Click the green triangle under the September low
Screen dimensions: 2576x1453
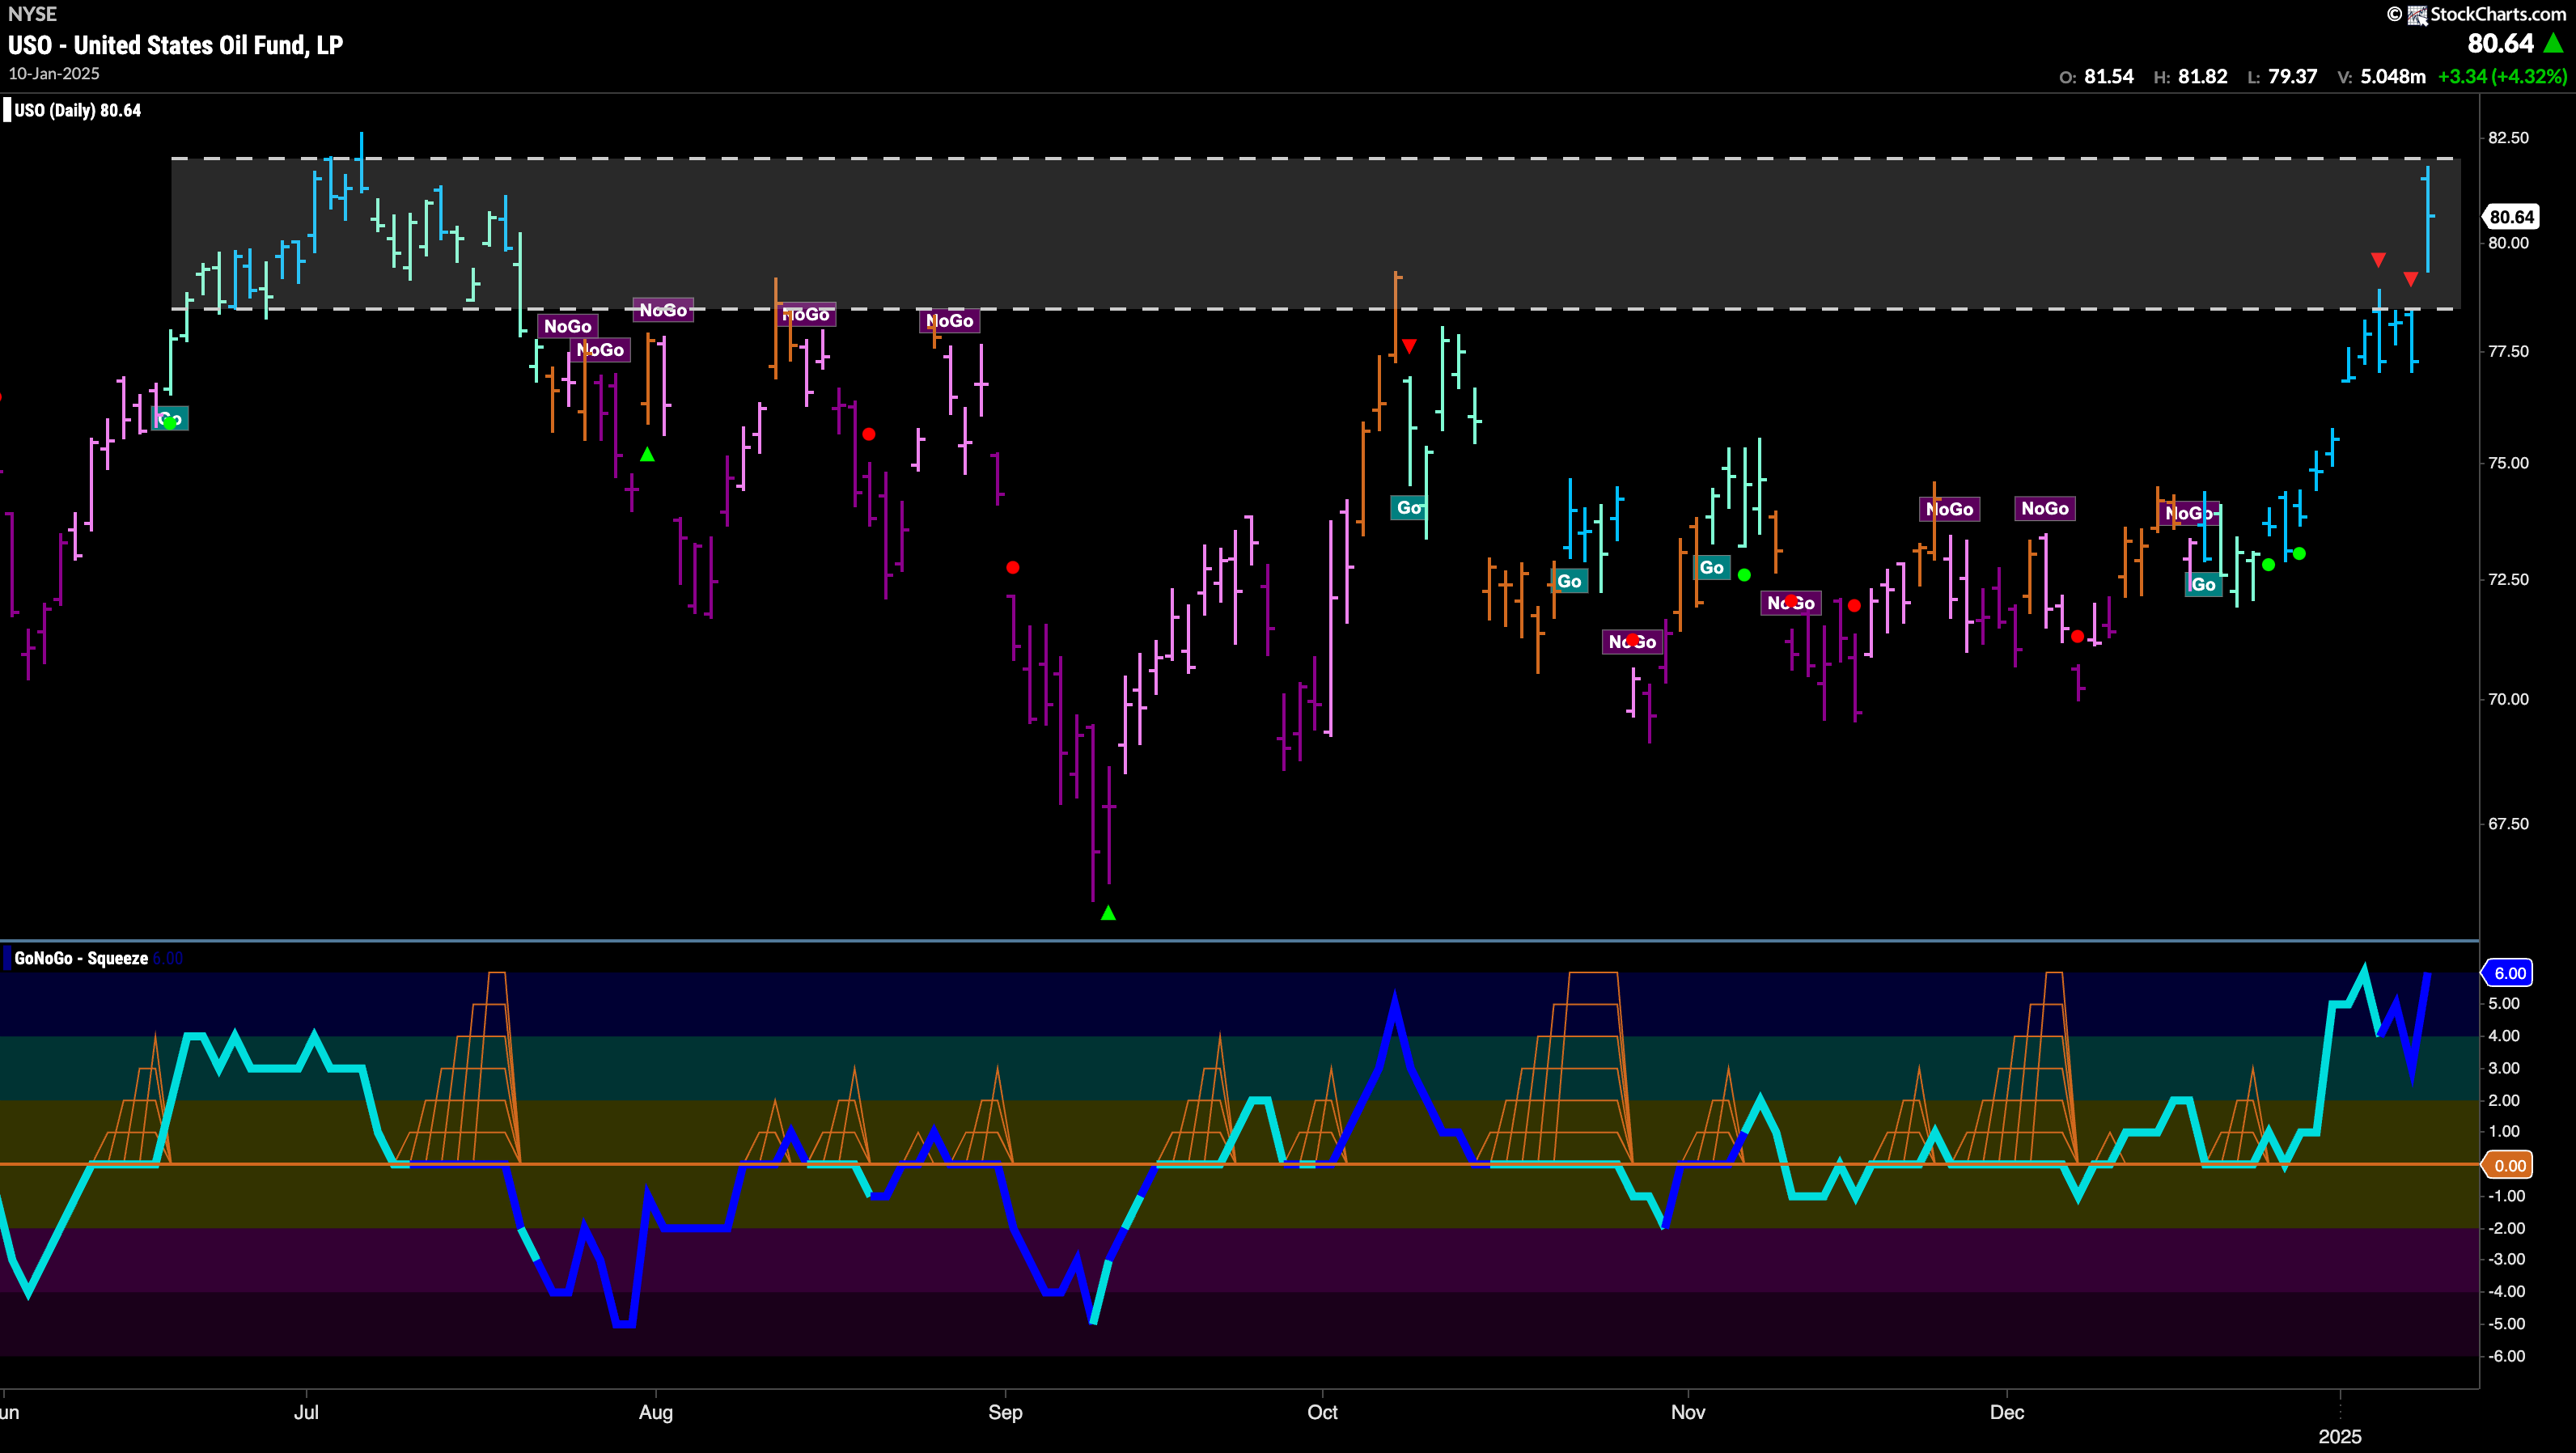(x=1108, y=913)
